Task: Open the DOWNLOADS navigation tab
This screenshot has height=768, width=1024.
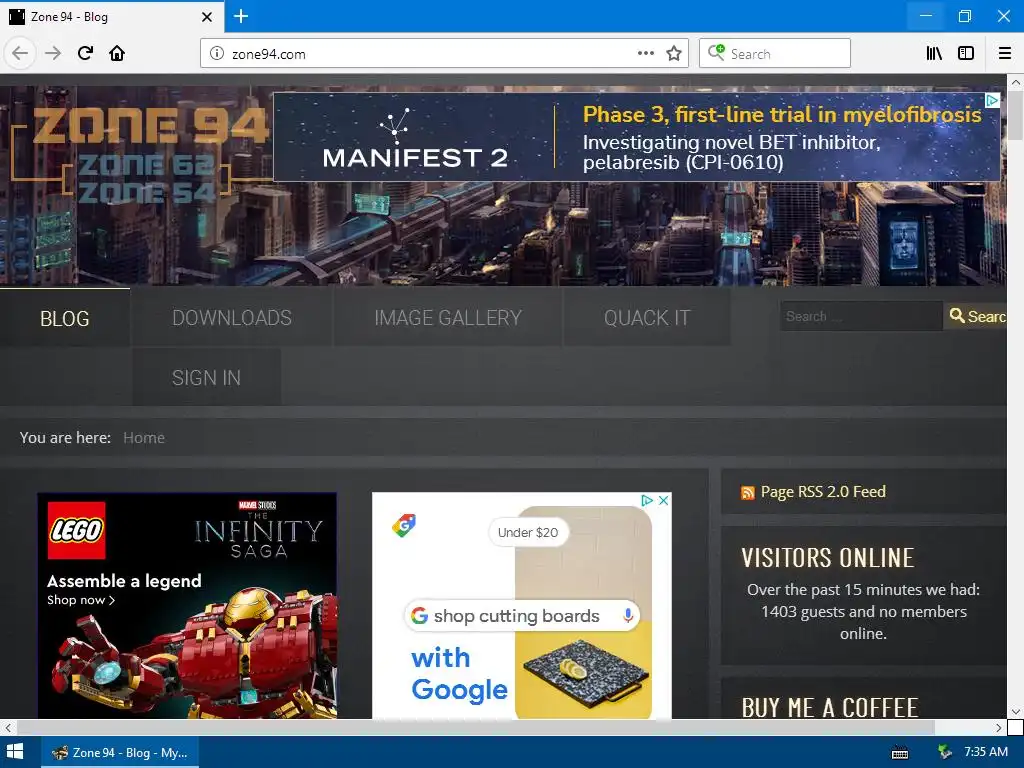Action: [x=232, y=317]
